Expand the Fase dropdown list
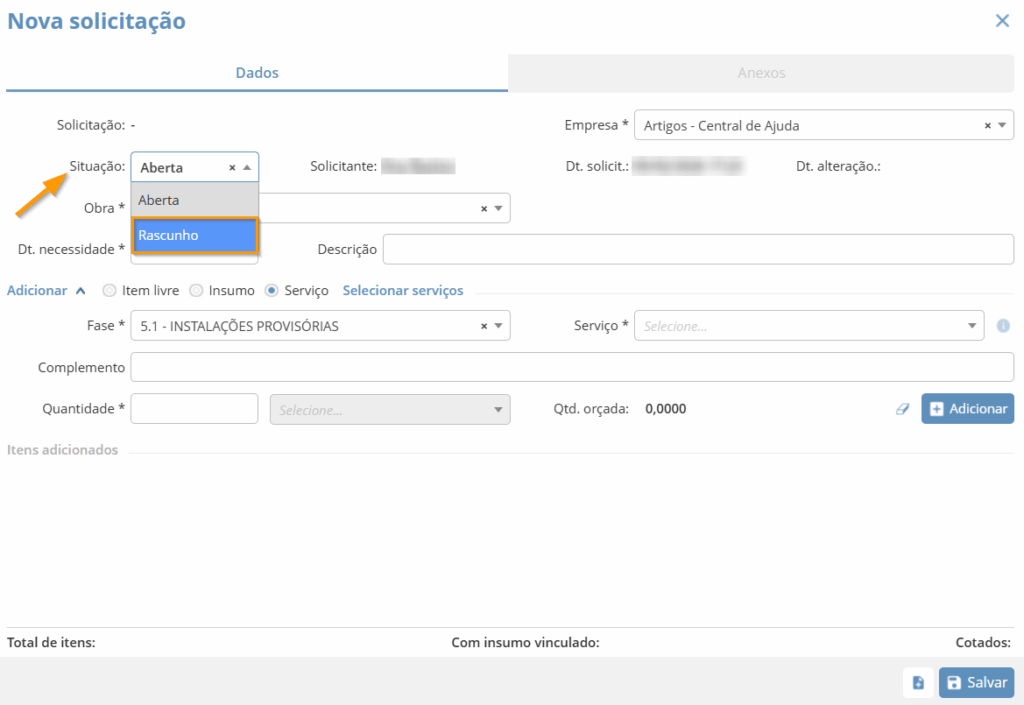 499,326
